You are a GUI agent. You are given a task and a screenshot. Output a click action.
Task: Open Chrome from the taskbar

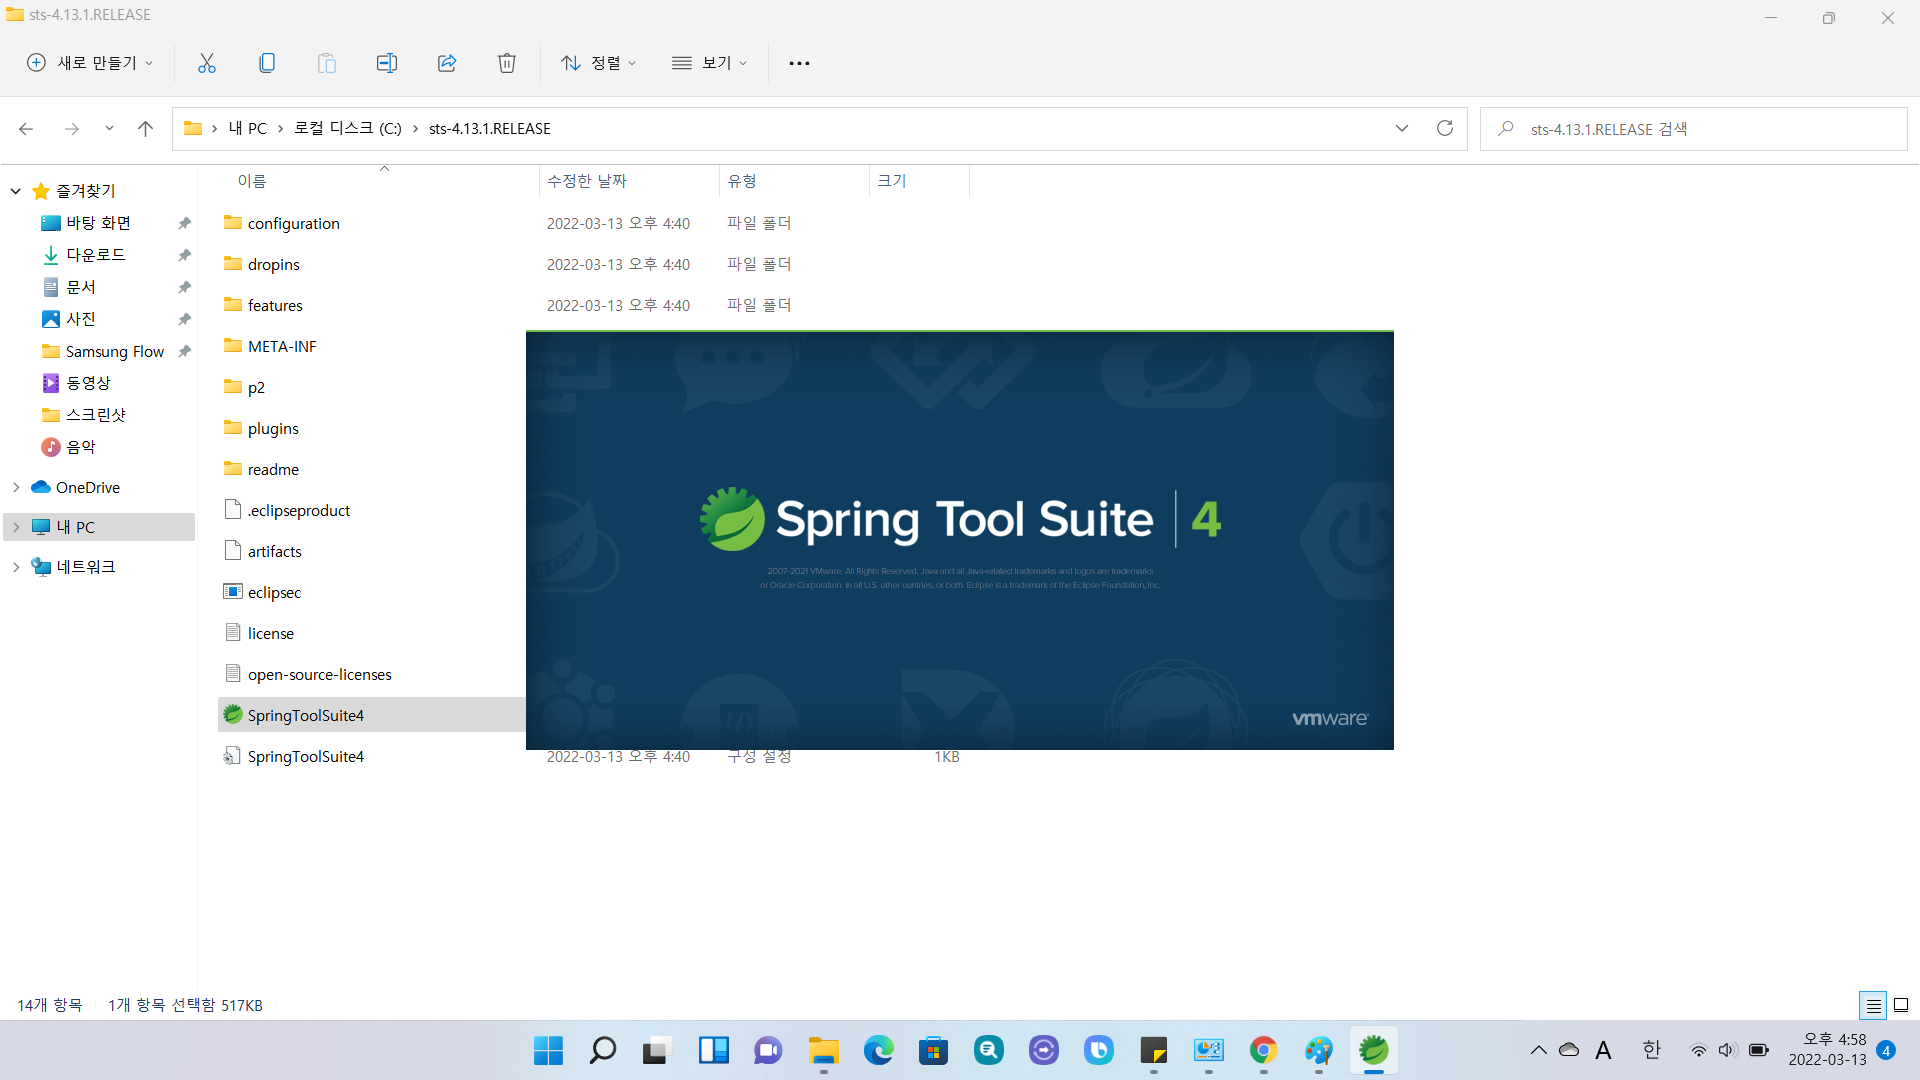pyautogui.click(x=1263, y=1050)
